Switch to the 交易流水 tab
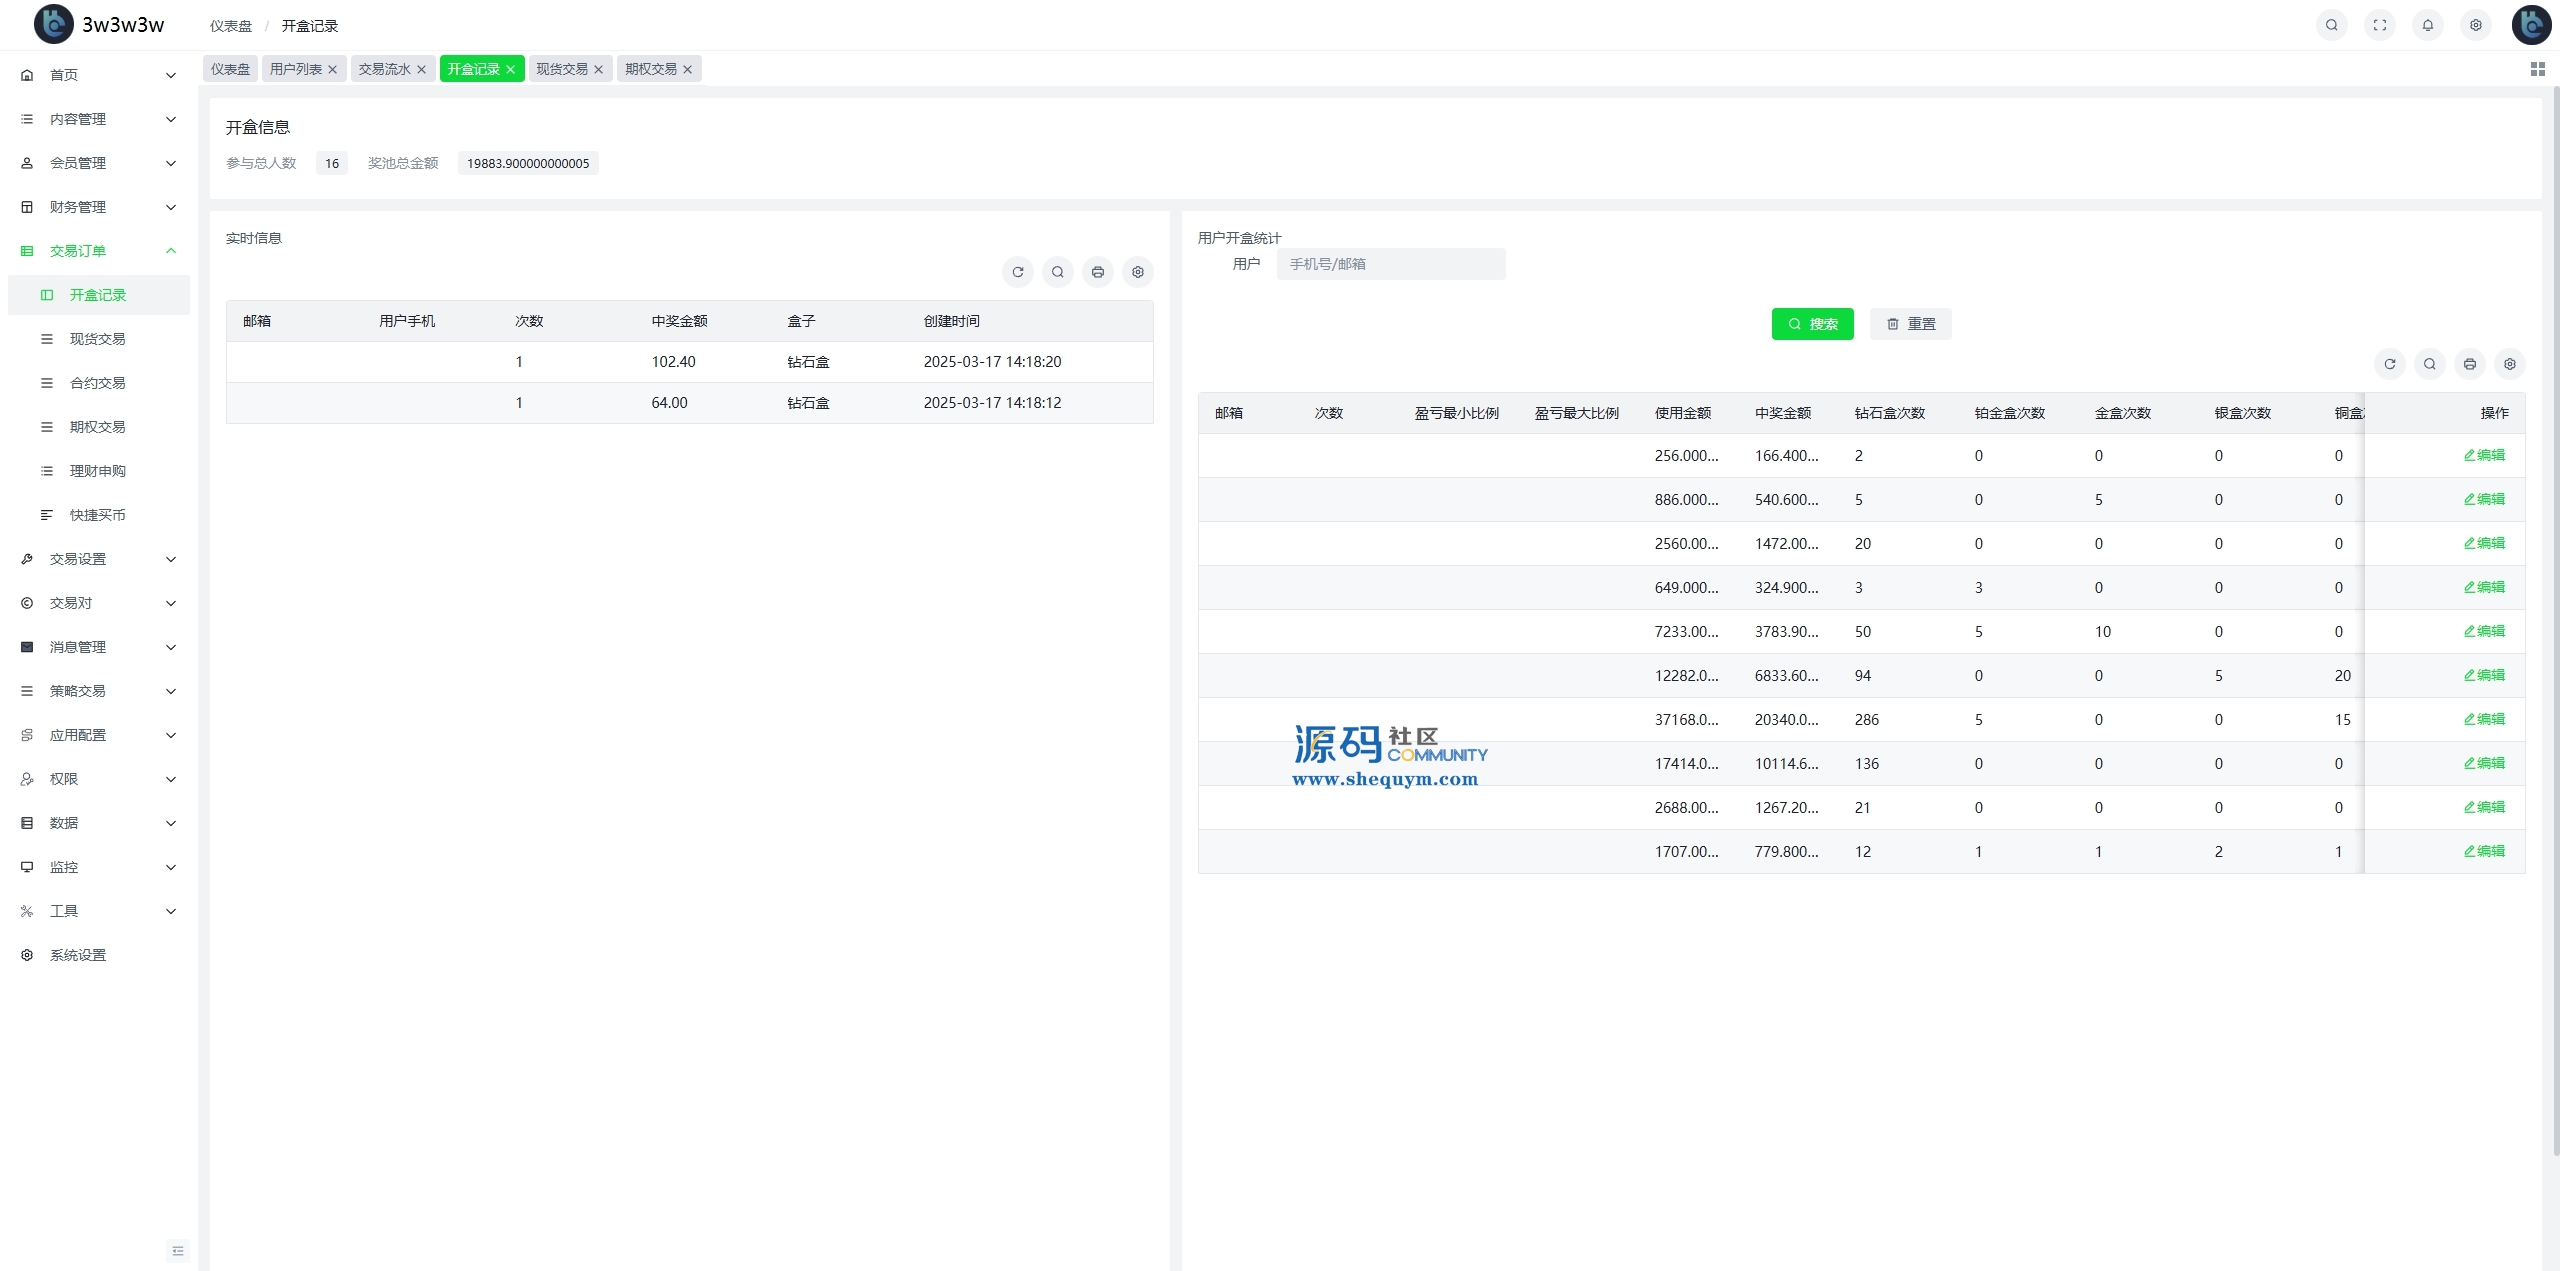The width and height of the screenshot is (2560, 1271). [x=384, y=69]
